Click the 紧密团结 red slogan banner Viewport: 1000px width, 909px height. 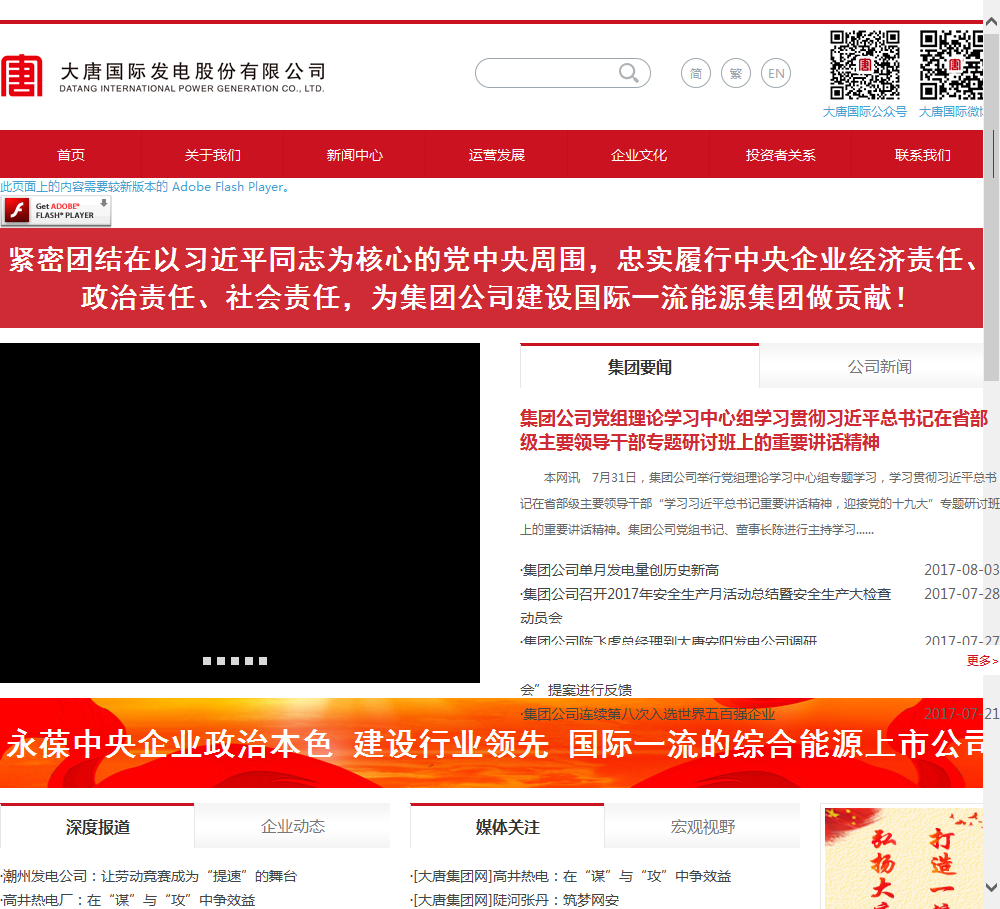pos(491,278)
